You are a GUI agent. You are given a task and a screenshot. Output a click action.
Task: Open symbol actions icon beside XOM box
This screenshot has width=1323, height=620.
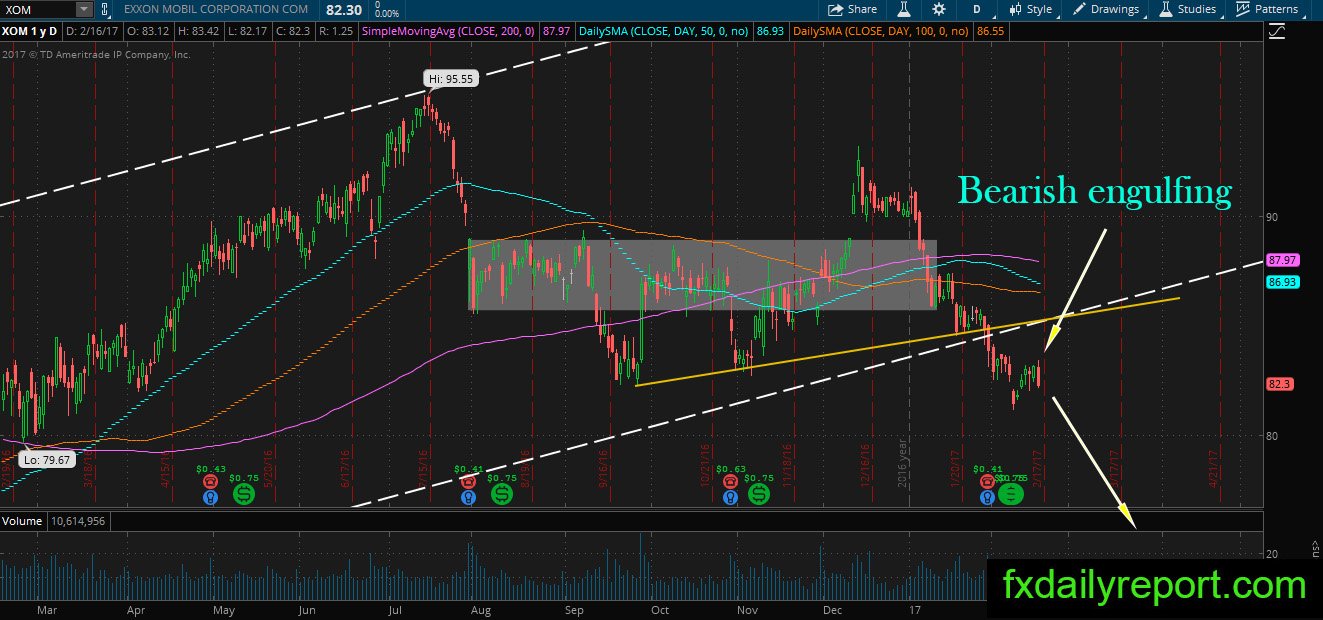[x=104, y=10]
